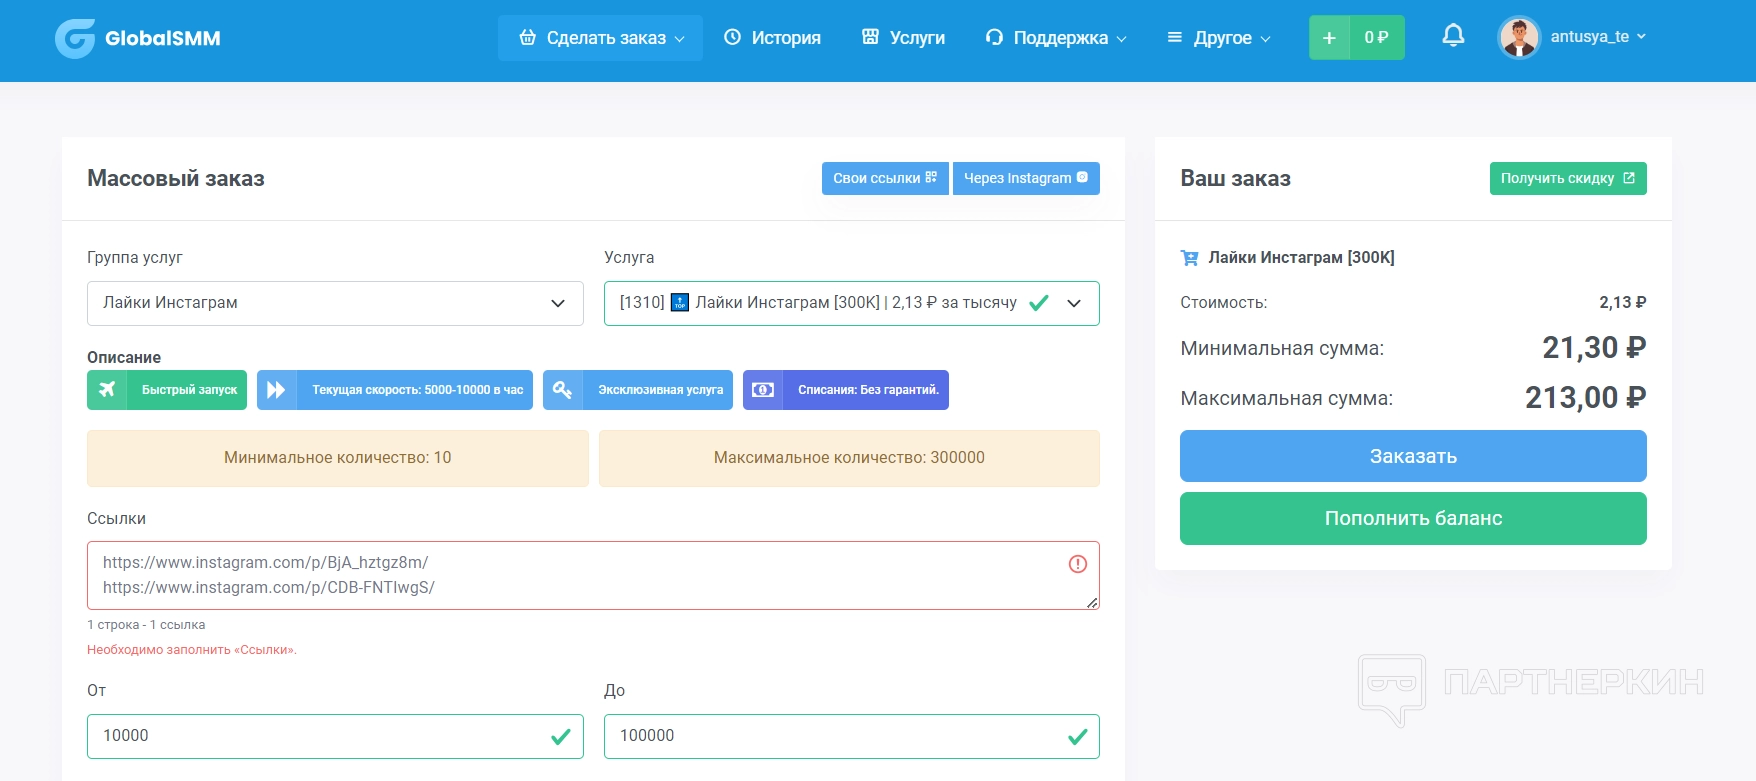Switch to Через Instagram mode

pos(1025,178)
